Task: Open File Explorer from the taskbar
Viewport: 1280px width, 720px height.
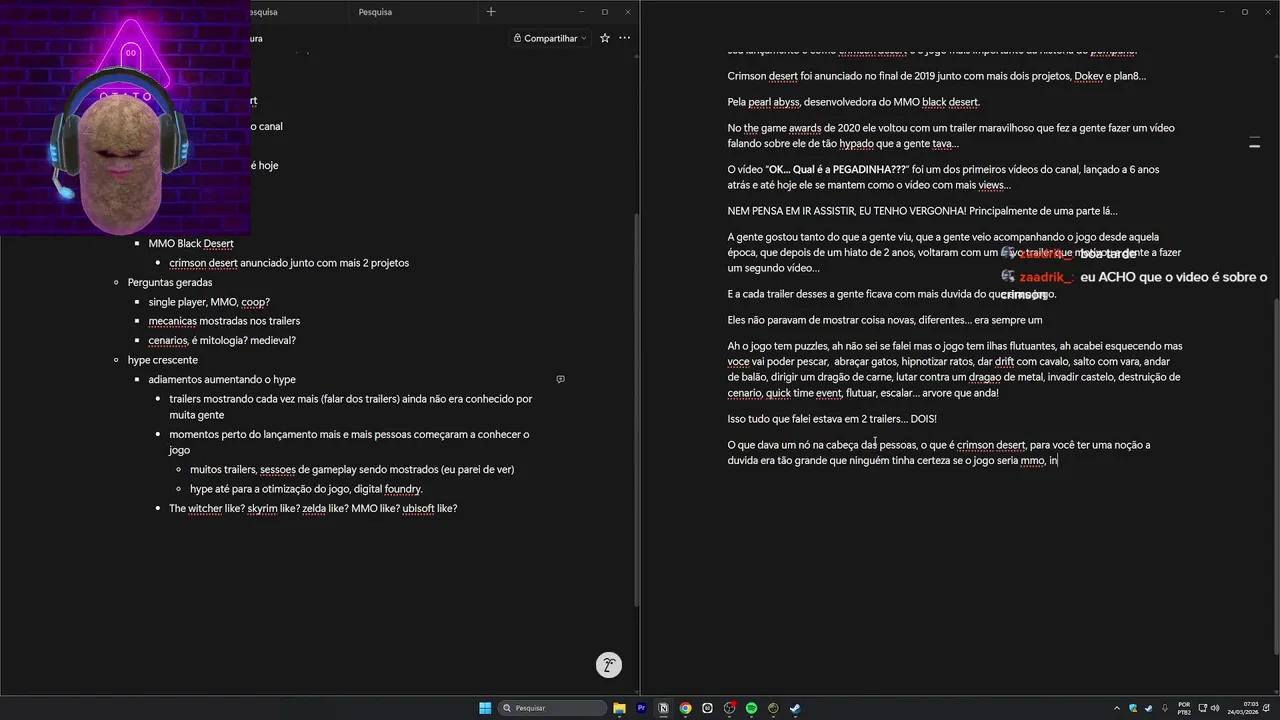Action: (619, 708)
